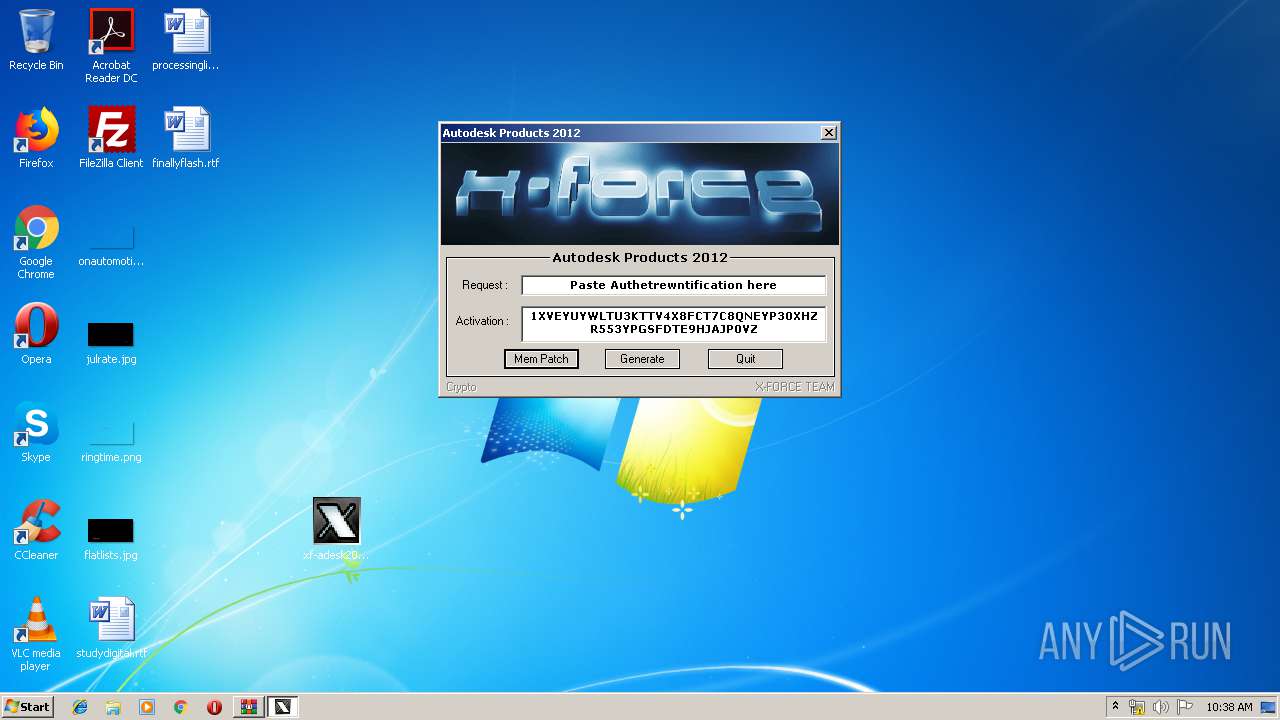
Task: Select the xf-adesk X-Force desktop icon
Action: pyautogui.click(x=336, y=528)
